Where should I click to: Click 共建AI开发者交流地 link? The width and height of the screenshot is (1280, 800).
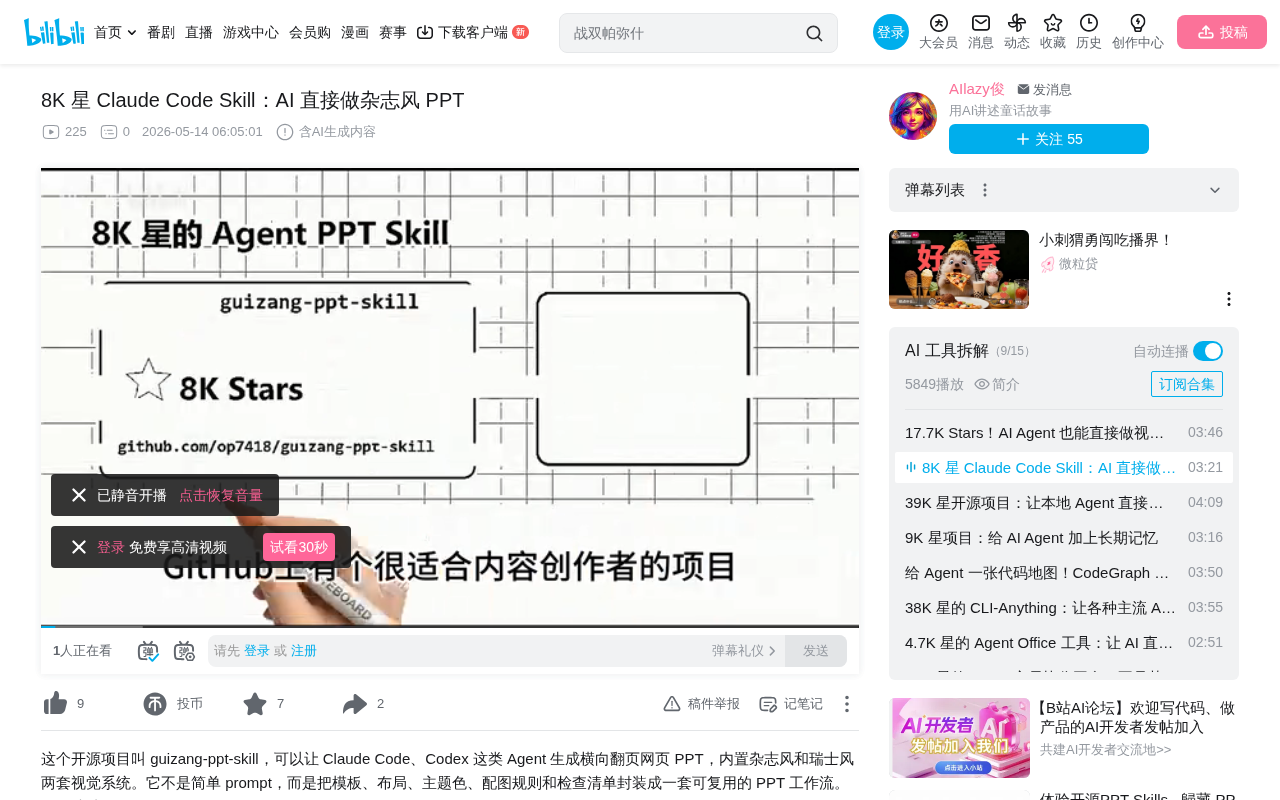[1106, 749]
